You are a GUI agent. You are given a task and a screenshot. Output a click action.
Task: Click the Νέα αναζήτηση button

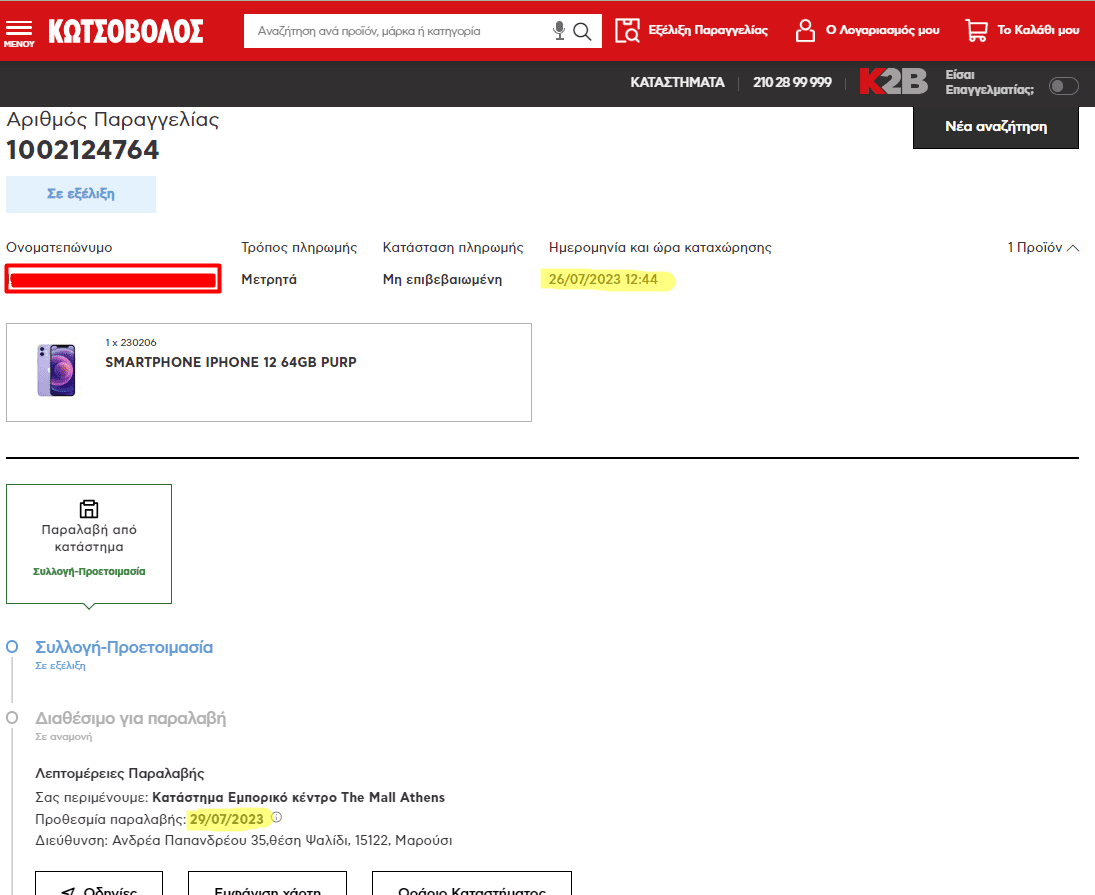pos(995,127)
